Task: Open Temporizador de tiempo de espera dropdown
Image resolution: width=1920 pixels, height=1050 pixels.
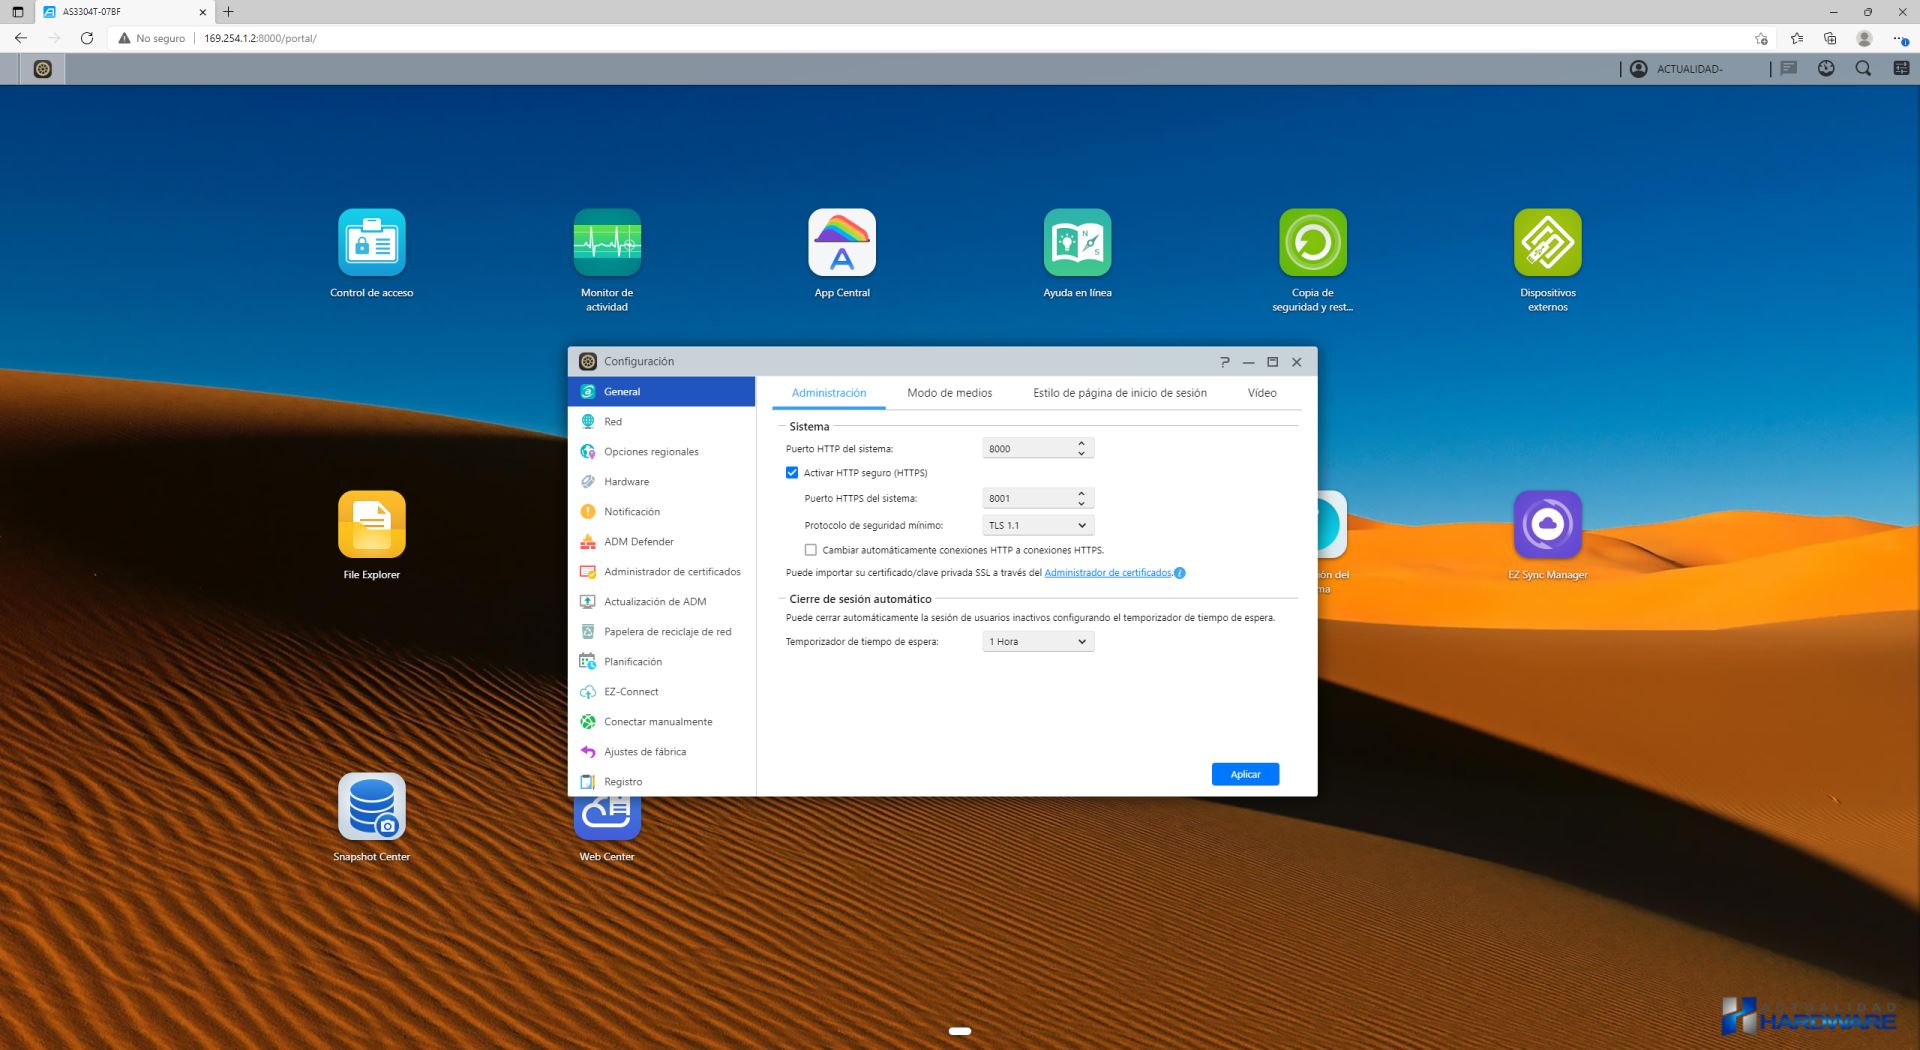Action: pyautogui.click(x=1038, y=642)
